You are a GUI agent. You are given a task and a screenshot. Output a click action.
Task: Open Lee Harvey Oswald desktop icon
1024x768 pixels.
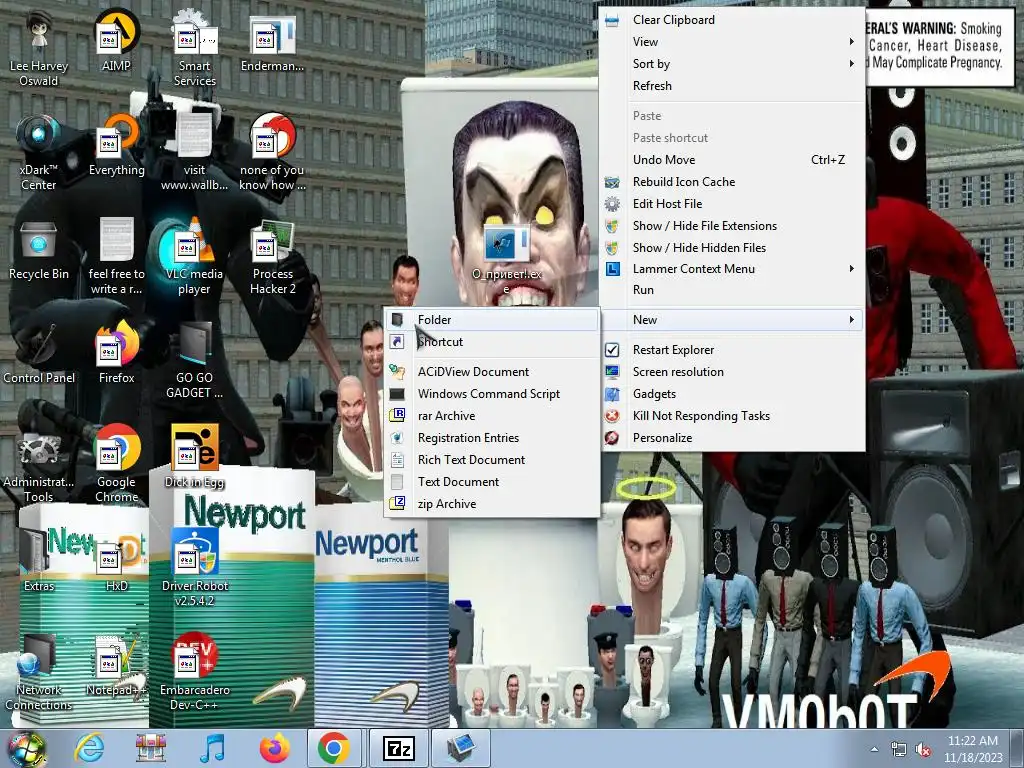pyautogui.click(x=39, y=49)
